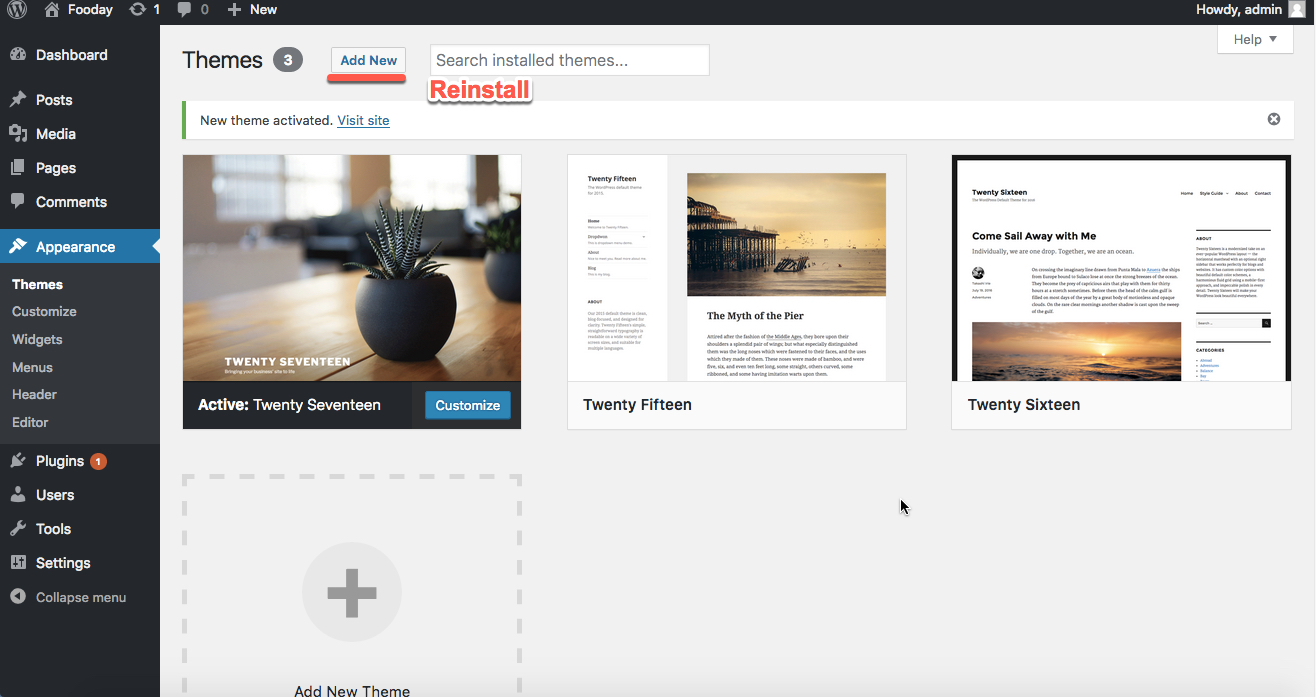Image resolution: width=1316 pixels, height=697 pixels.
Task: Open Posts via the pushpin icon
Action: [18, 100]
